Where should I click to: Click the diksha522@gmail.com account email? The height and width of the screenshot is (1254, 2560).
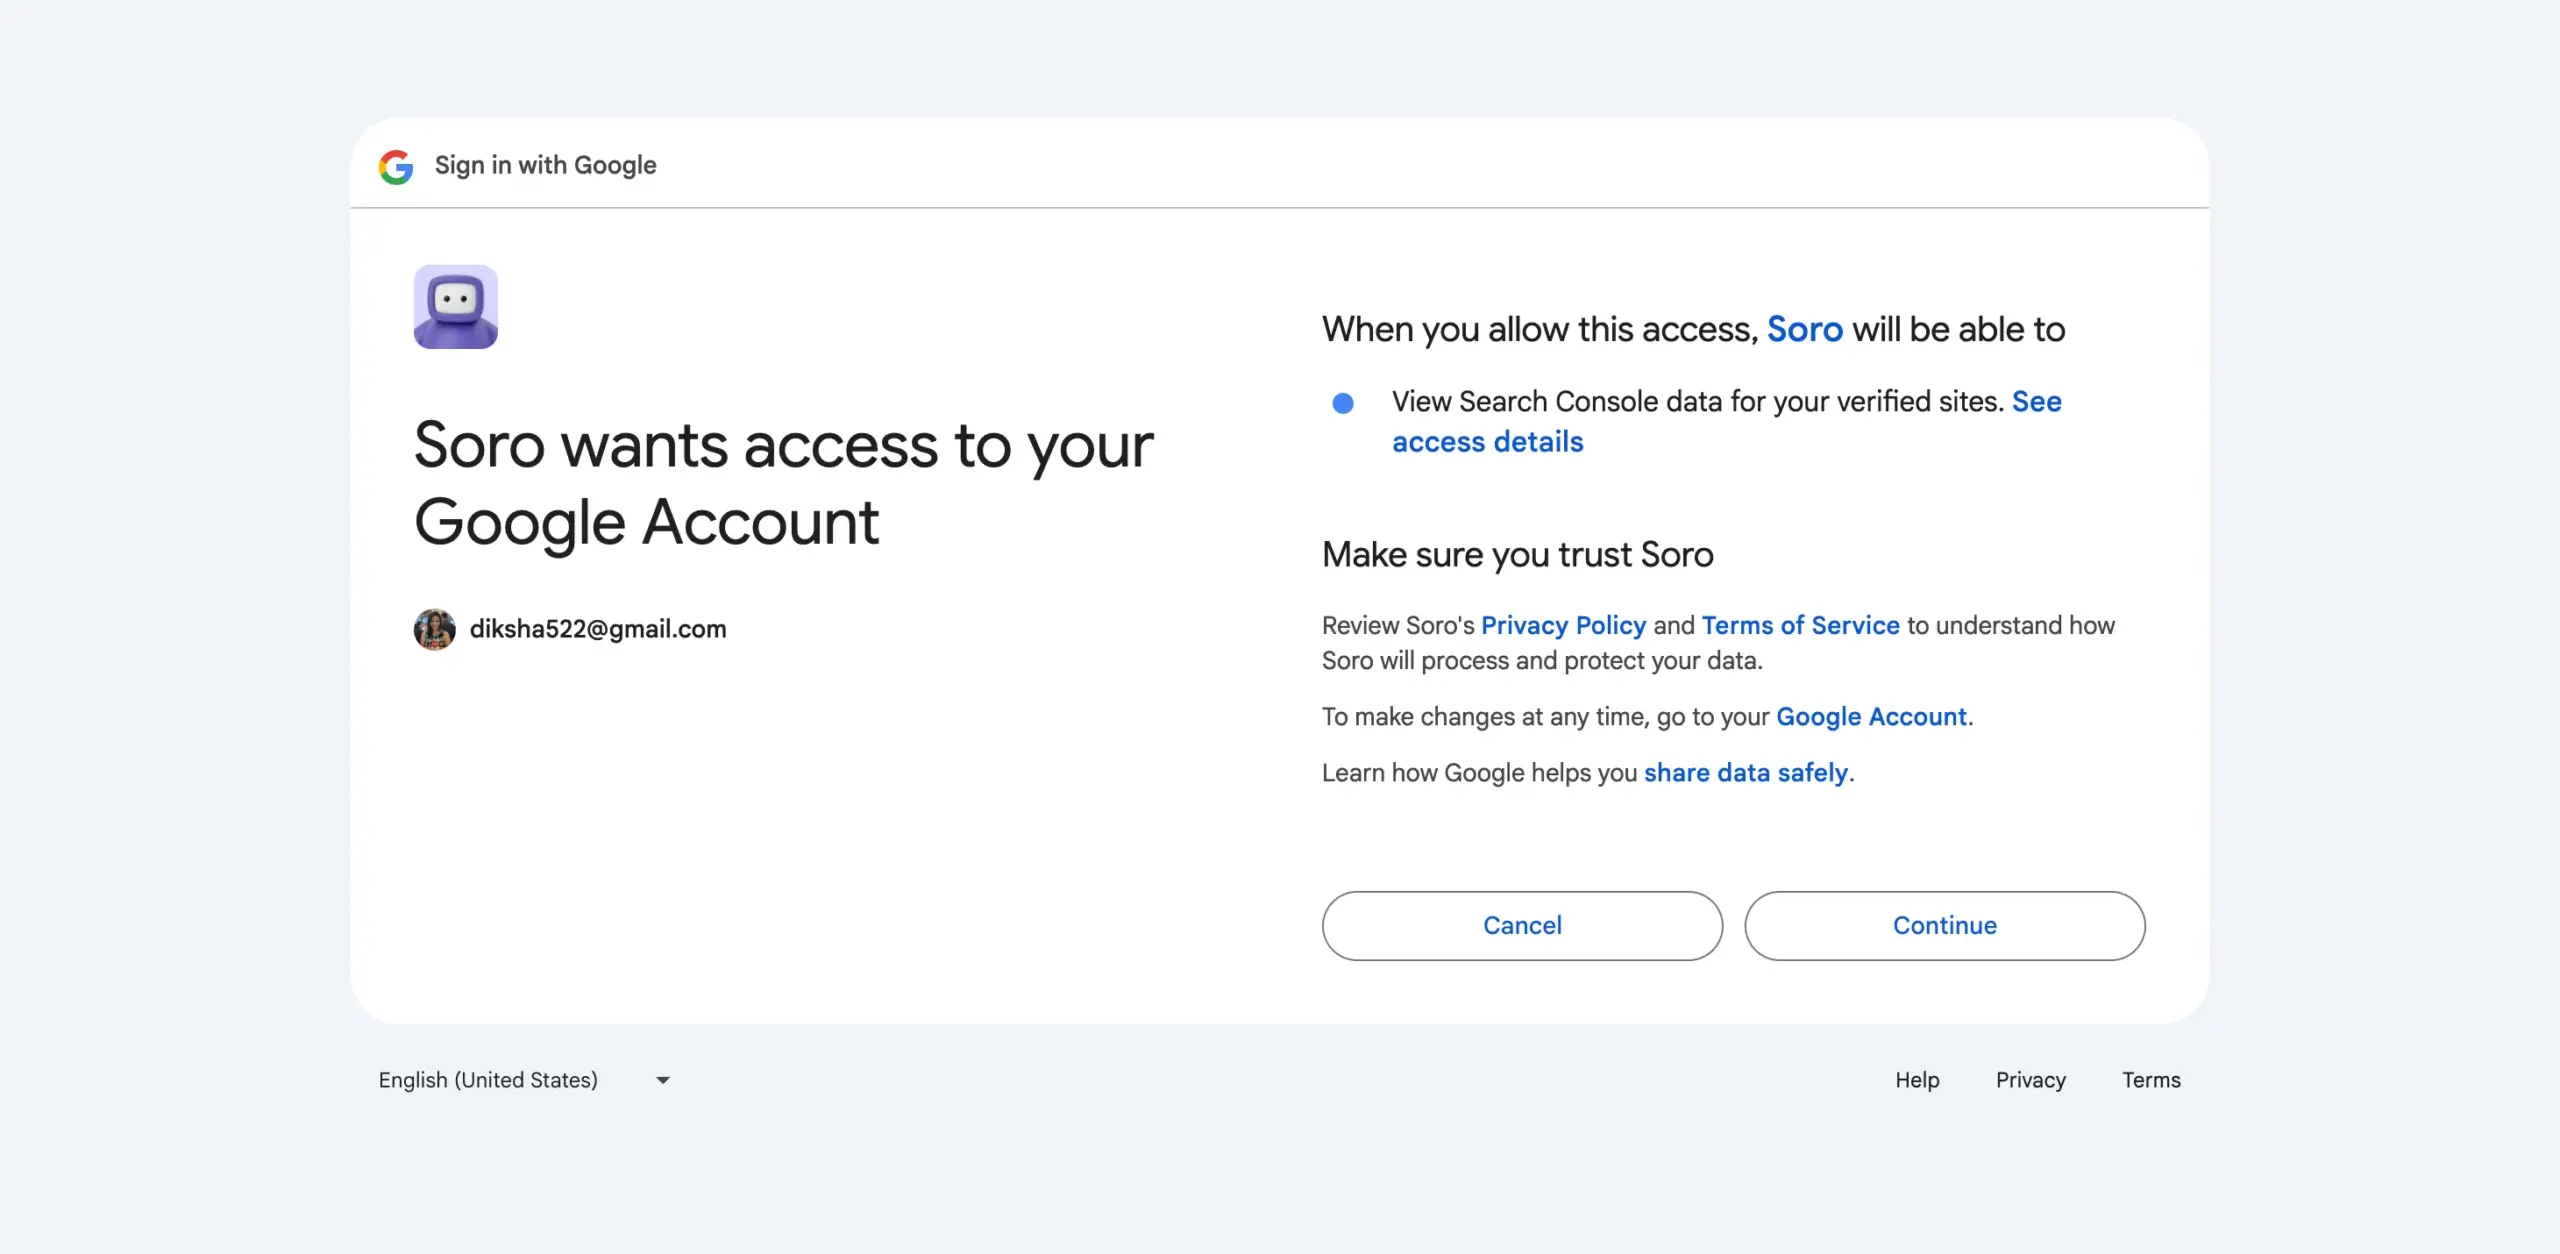pyautogui.click(x=598, y=629)
